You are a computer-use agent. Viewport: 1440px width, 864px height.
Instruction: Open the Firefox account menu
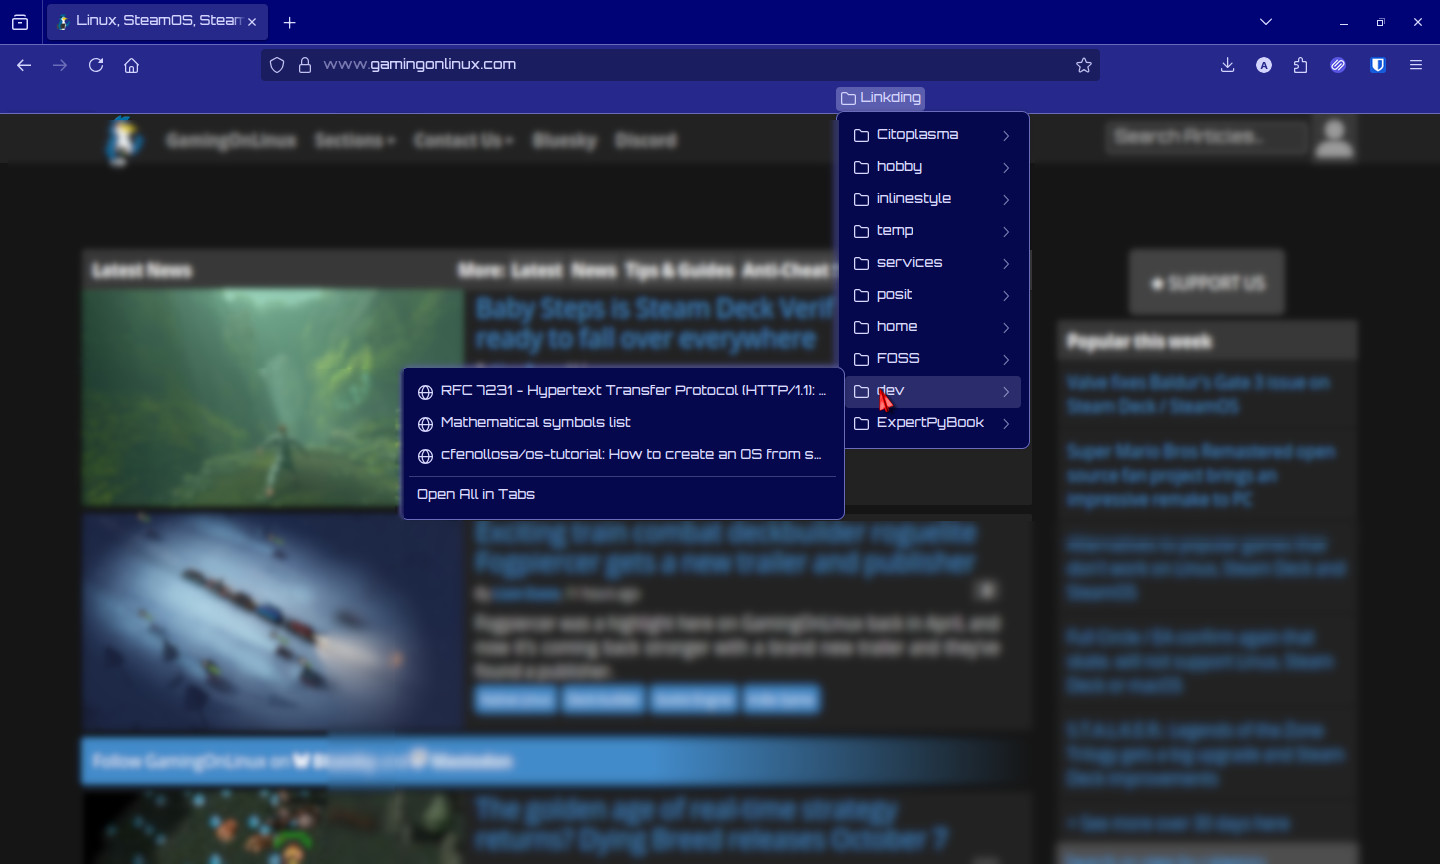click(1263, 65)
